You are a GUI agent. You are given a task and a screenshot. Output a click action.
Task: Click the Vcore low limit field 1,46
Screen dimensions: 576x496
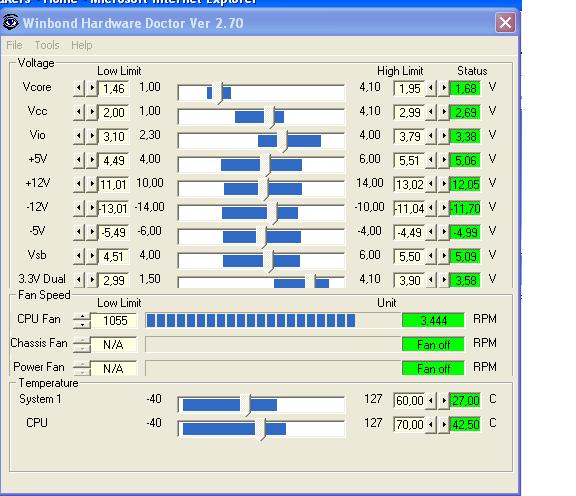[x=114, y=89]
